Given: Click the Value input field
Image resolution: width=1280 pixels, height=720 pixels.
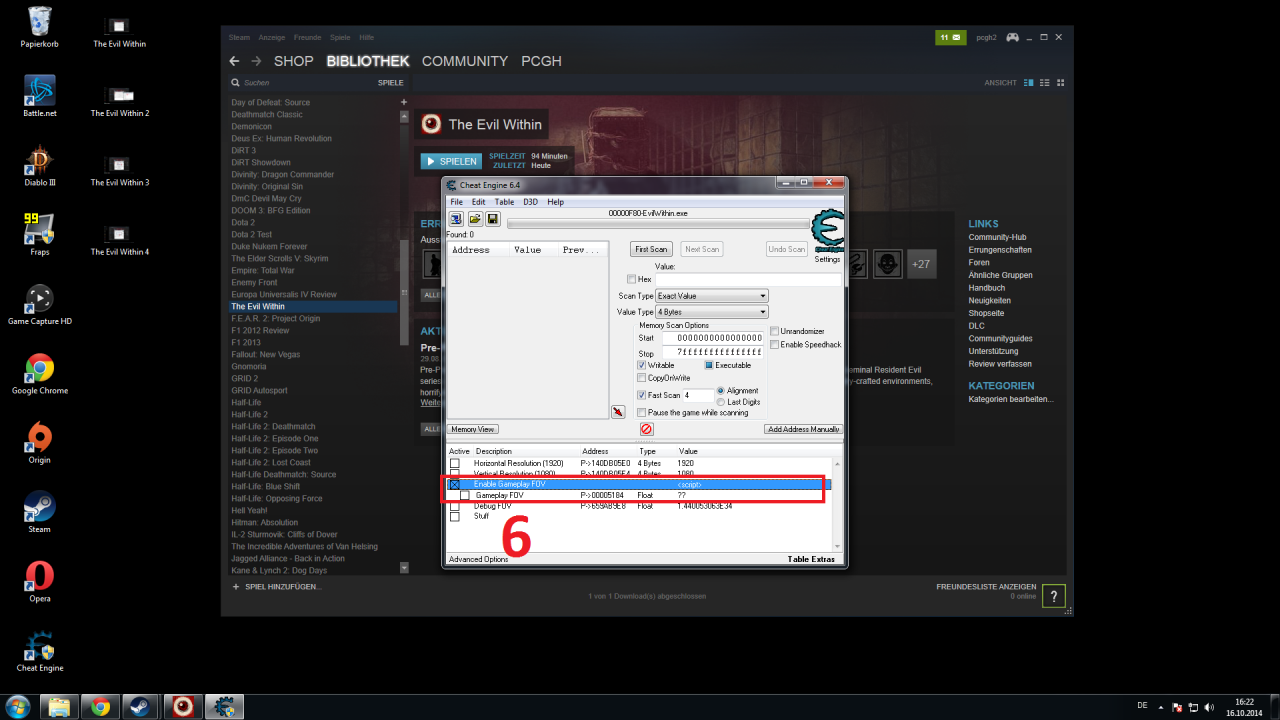Looking at the screenshot, I should tap(748, 279).
